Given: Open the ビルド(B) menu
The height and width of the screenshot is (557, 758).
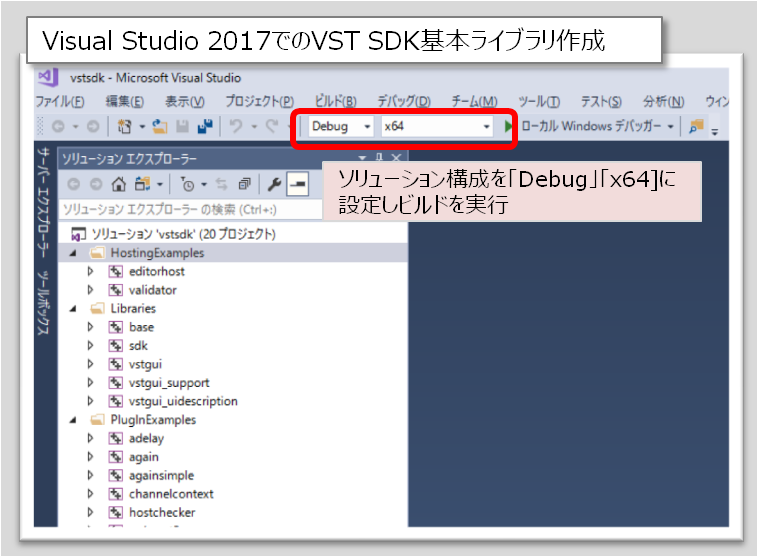Looking at the screenshot, I should tap(335, 101).
